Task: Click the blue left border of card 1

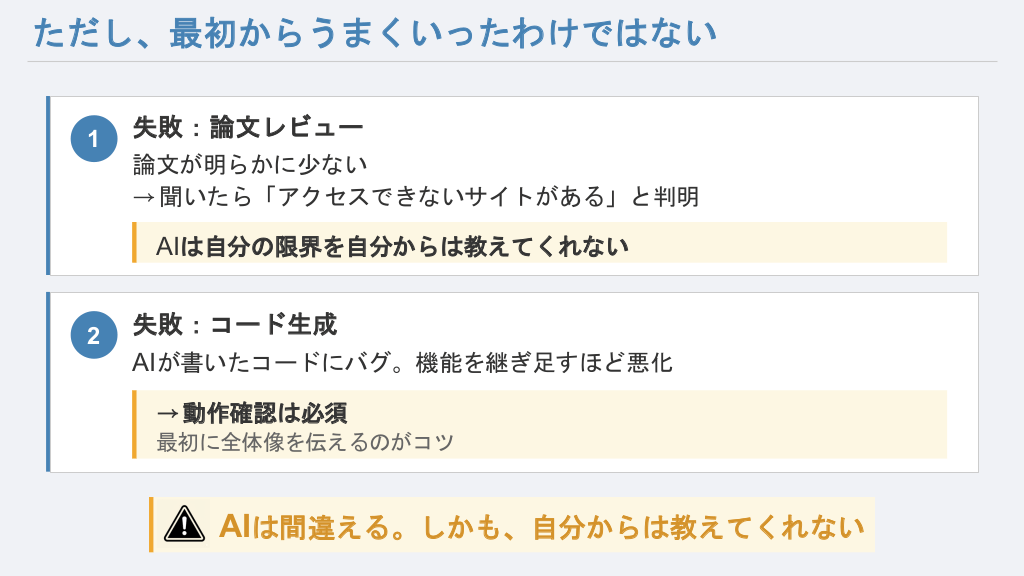Action: click(47, 185)
